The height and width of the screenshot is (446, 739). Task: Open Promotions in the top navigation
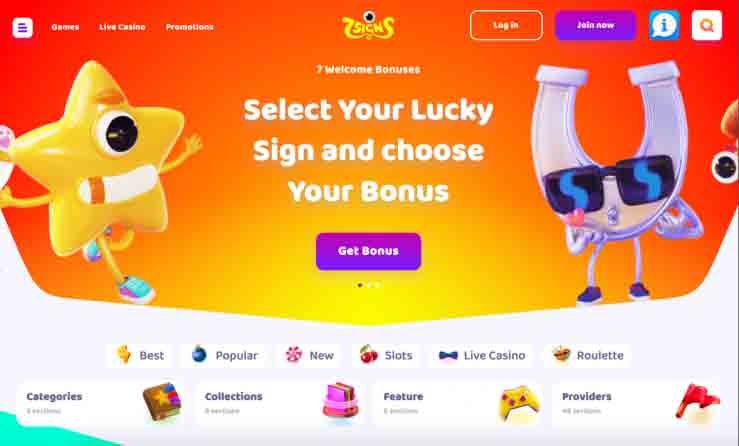point(189,27)
